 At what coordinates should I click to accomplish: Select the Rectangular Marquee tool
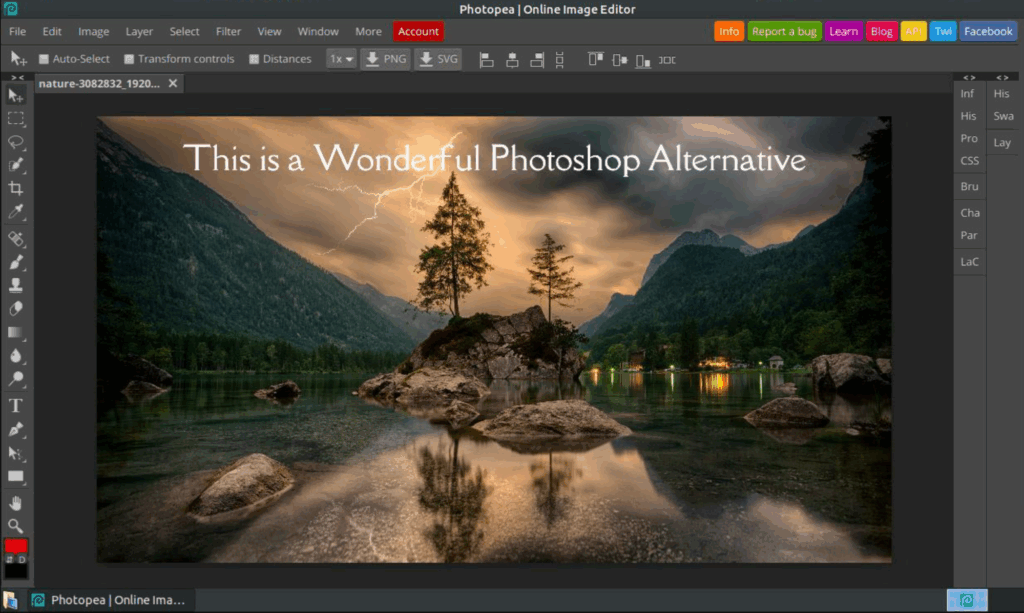click(x=16, y=118)
